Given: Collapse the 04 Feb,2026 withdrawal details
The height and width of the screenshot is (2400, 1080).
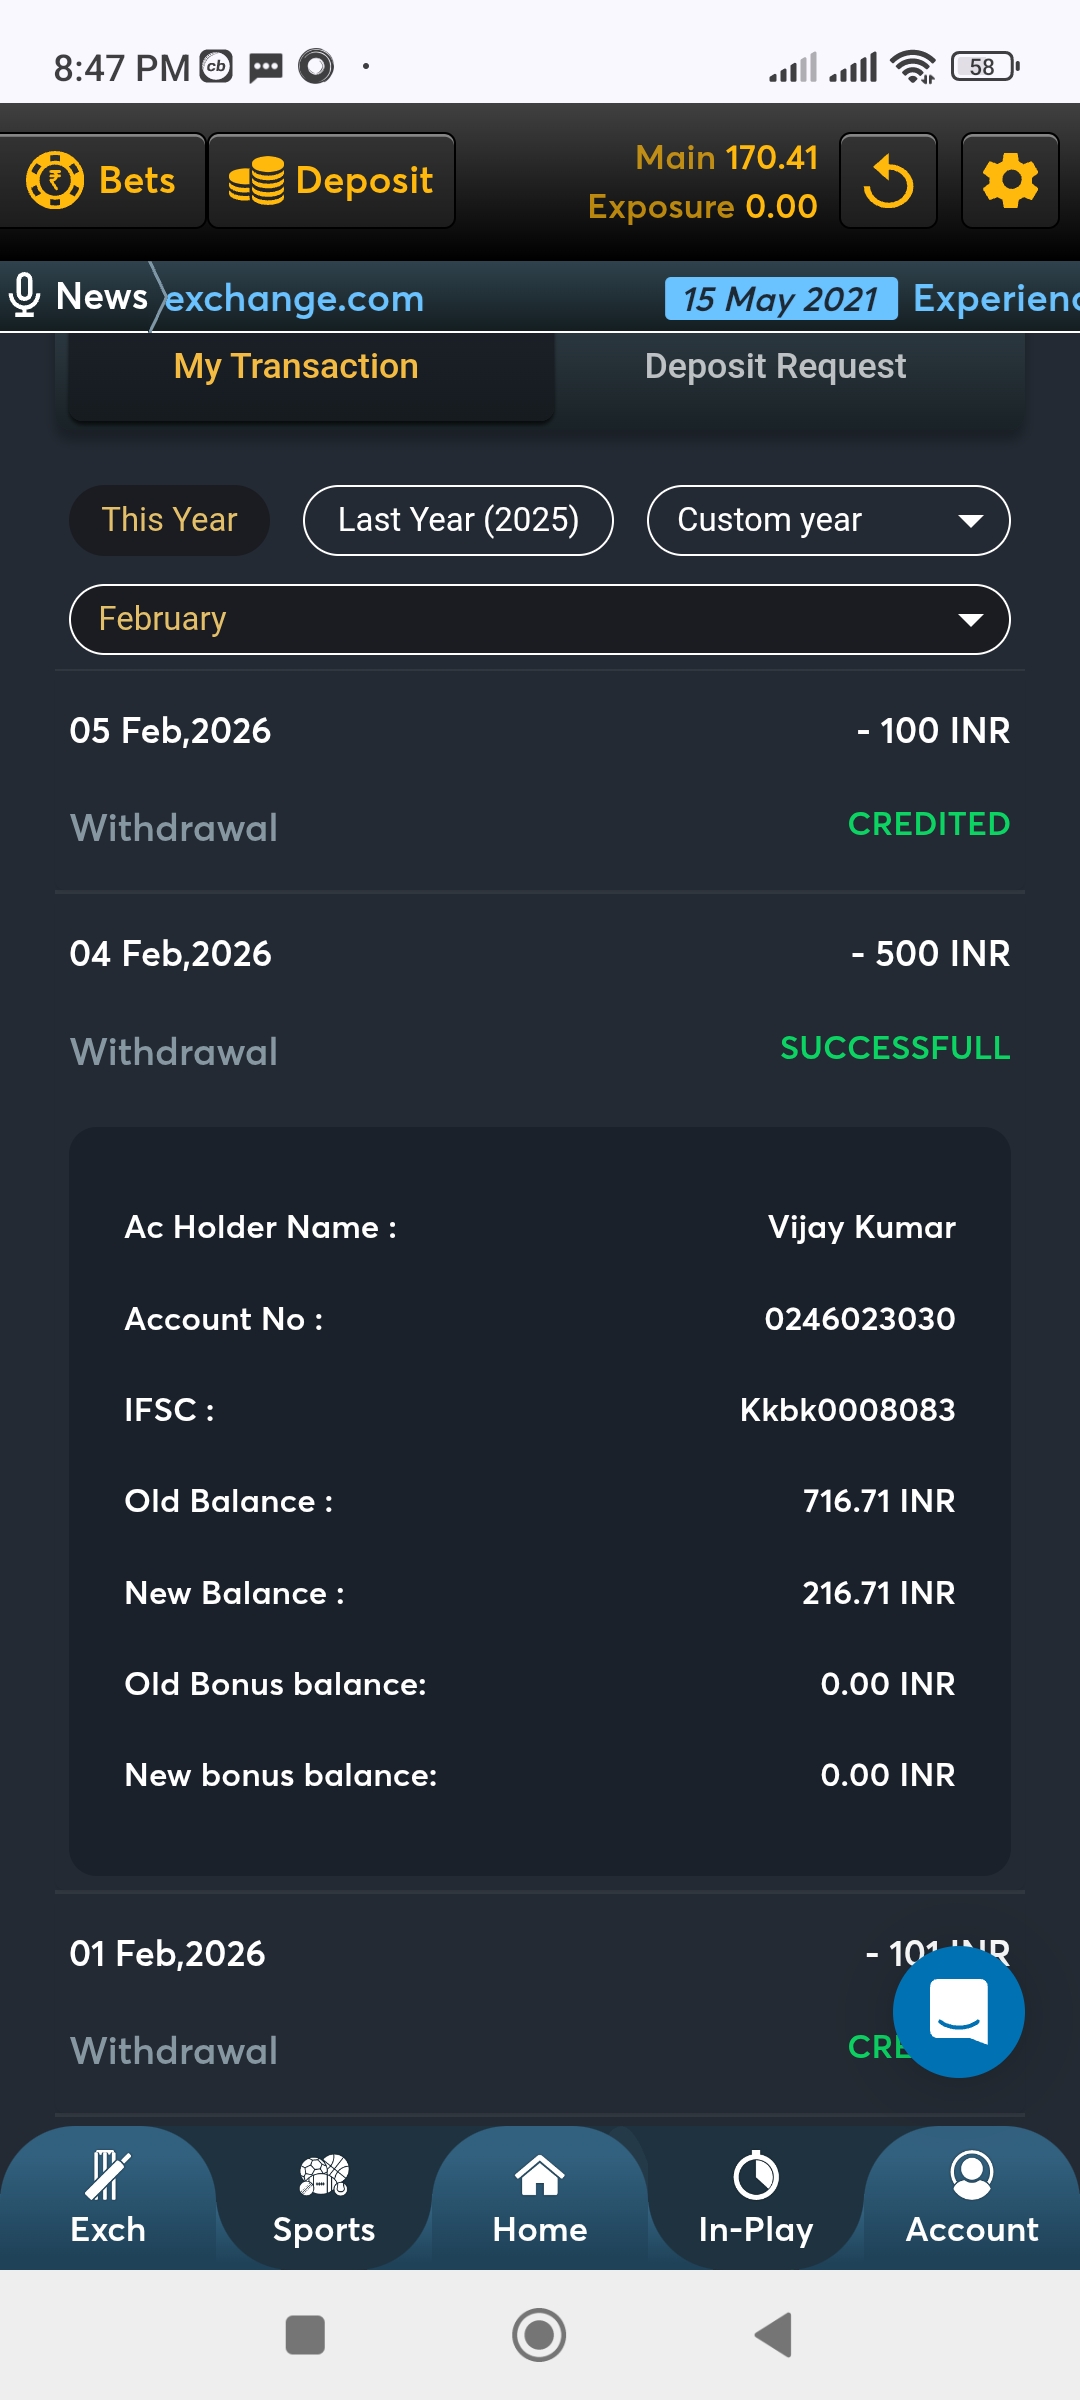Looking at the screenshot, I should click(x=540, y=1000).
